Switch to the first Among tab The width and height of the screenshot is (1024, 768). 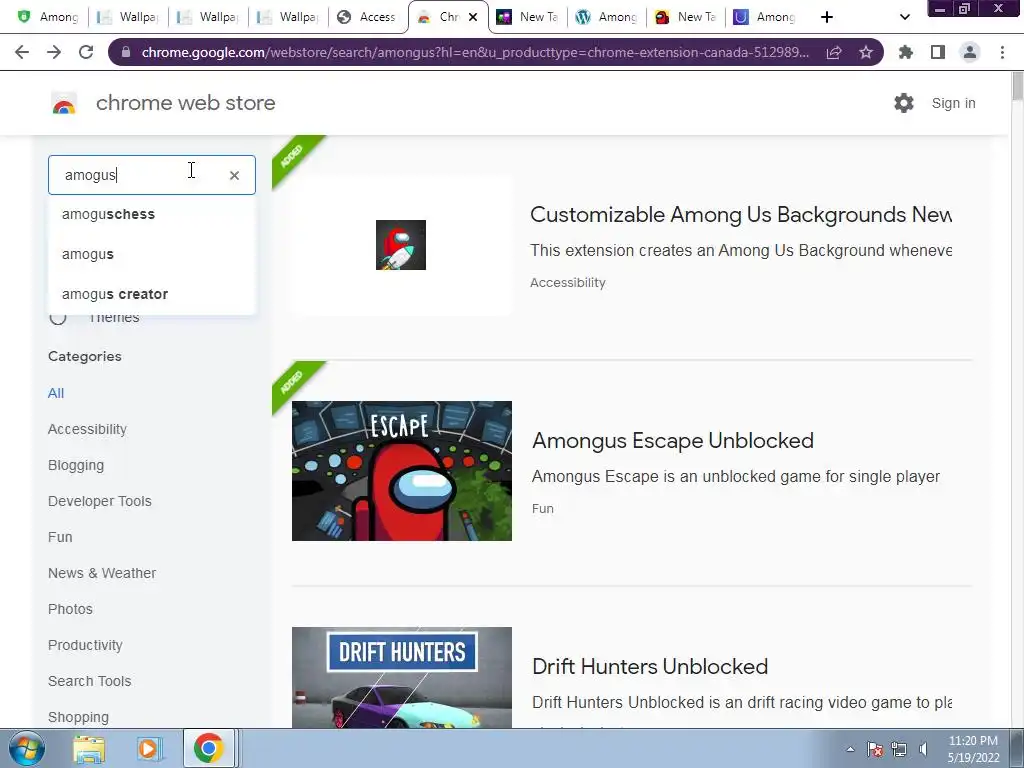click(x=47, y=17)
